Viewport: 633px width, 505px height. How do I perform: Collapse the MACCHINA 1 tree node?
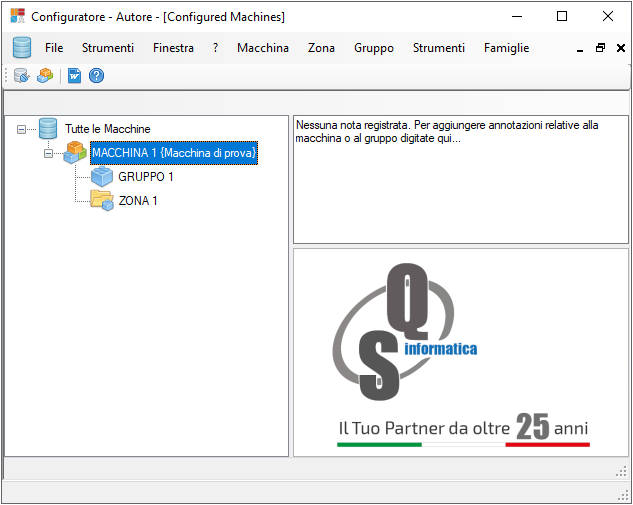pyautogui.click(x=48, y=153)
